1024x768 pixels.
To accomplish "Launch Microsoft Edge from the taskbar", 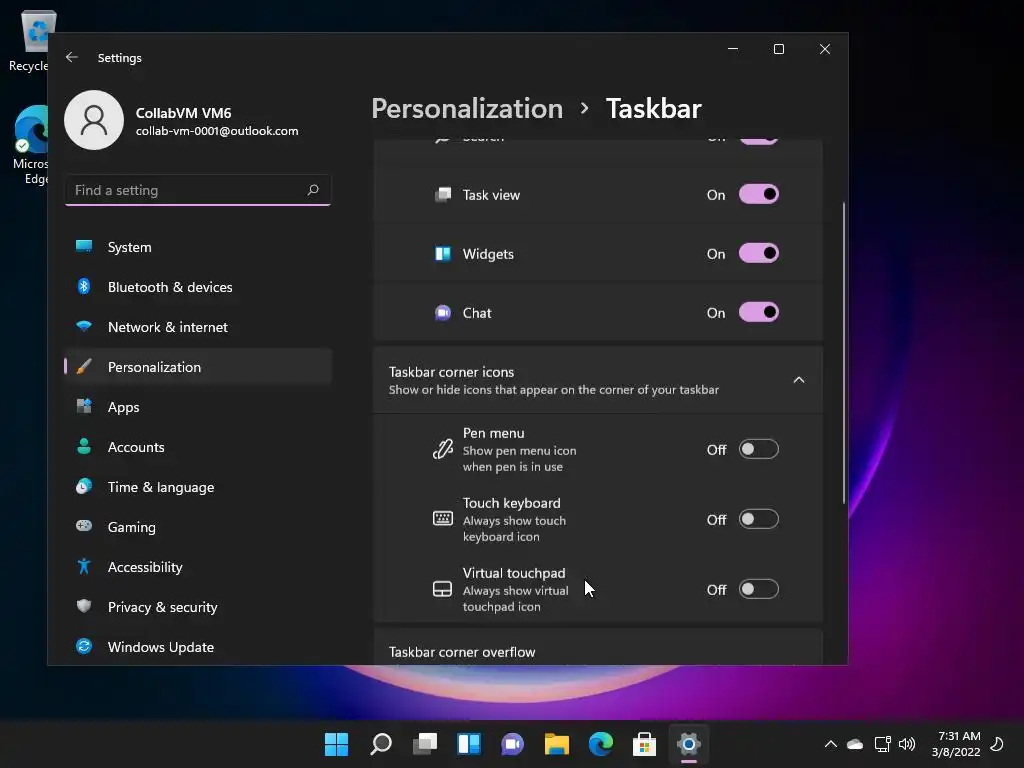I will (x=601, y=744).
